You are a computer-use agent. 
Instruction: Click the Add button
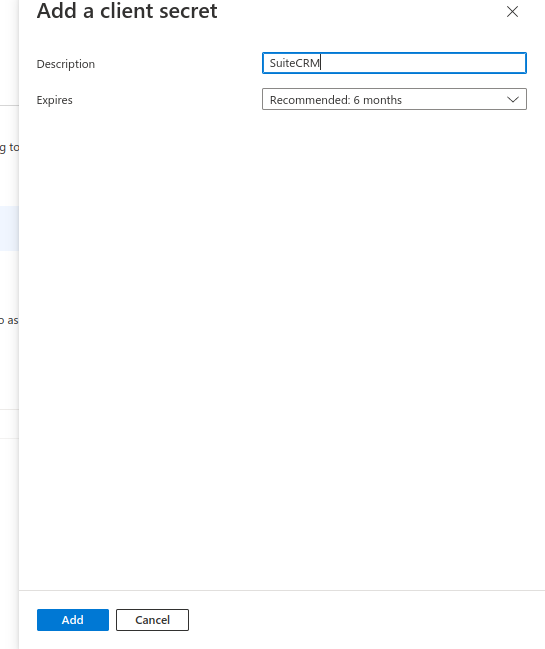click(73, 620)
